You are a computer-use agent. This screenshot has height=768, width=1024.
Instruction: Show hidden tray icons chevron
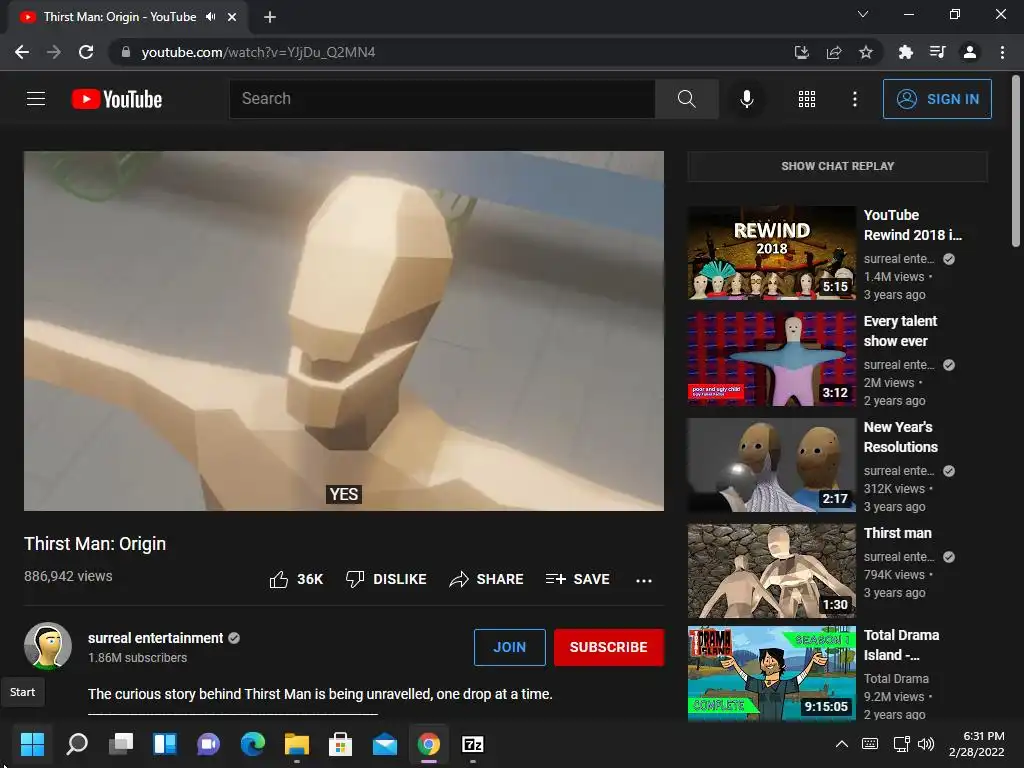click(842, 744)
